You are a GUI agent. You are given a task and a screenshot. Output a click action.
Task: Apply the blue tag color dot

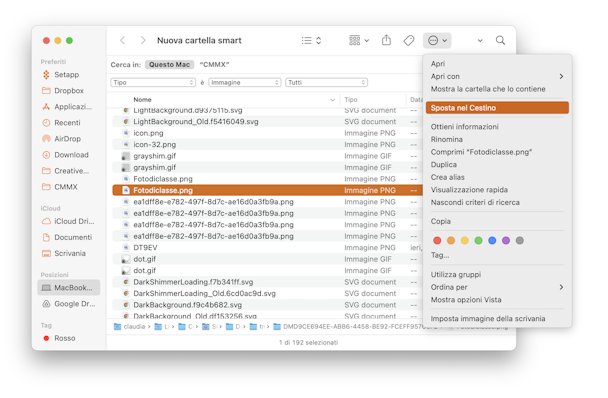pyautogui.click(x=492, y=241)
